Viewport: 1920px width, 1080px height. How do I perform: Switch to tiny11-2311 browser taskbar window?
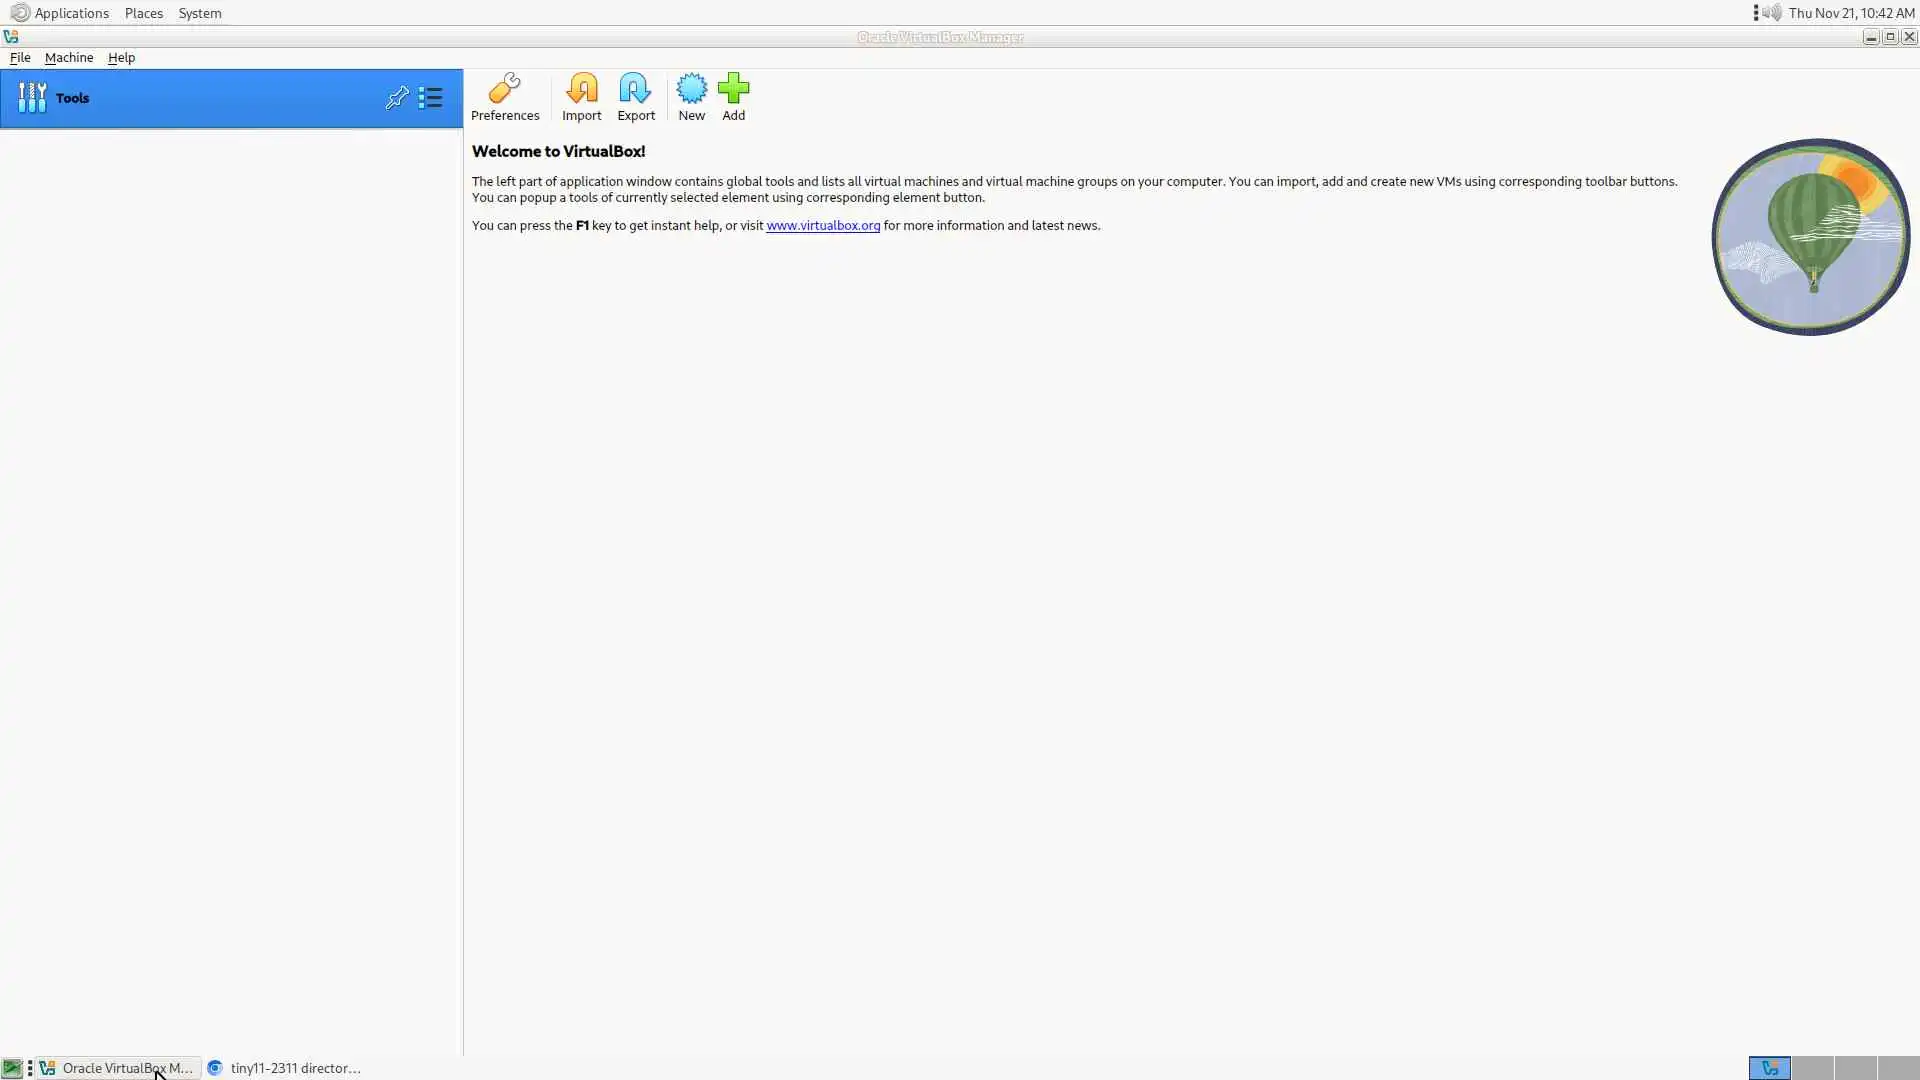[285, 1068]
